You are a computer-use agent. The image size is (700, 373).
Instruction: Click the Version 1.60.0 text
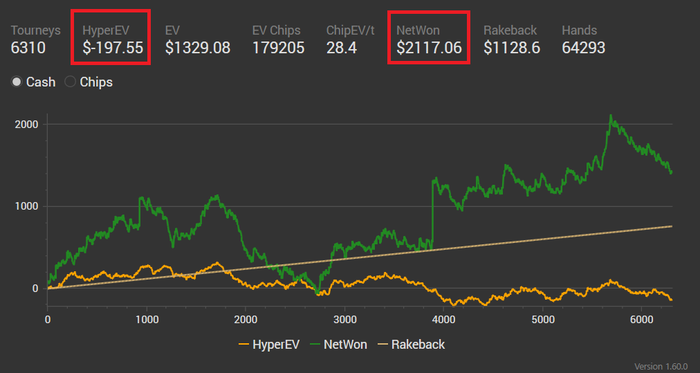[x=661, y=366]
